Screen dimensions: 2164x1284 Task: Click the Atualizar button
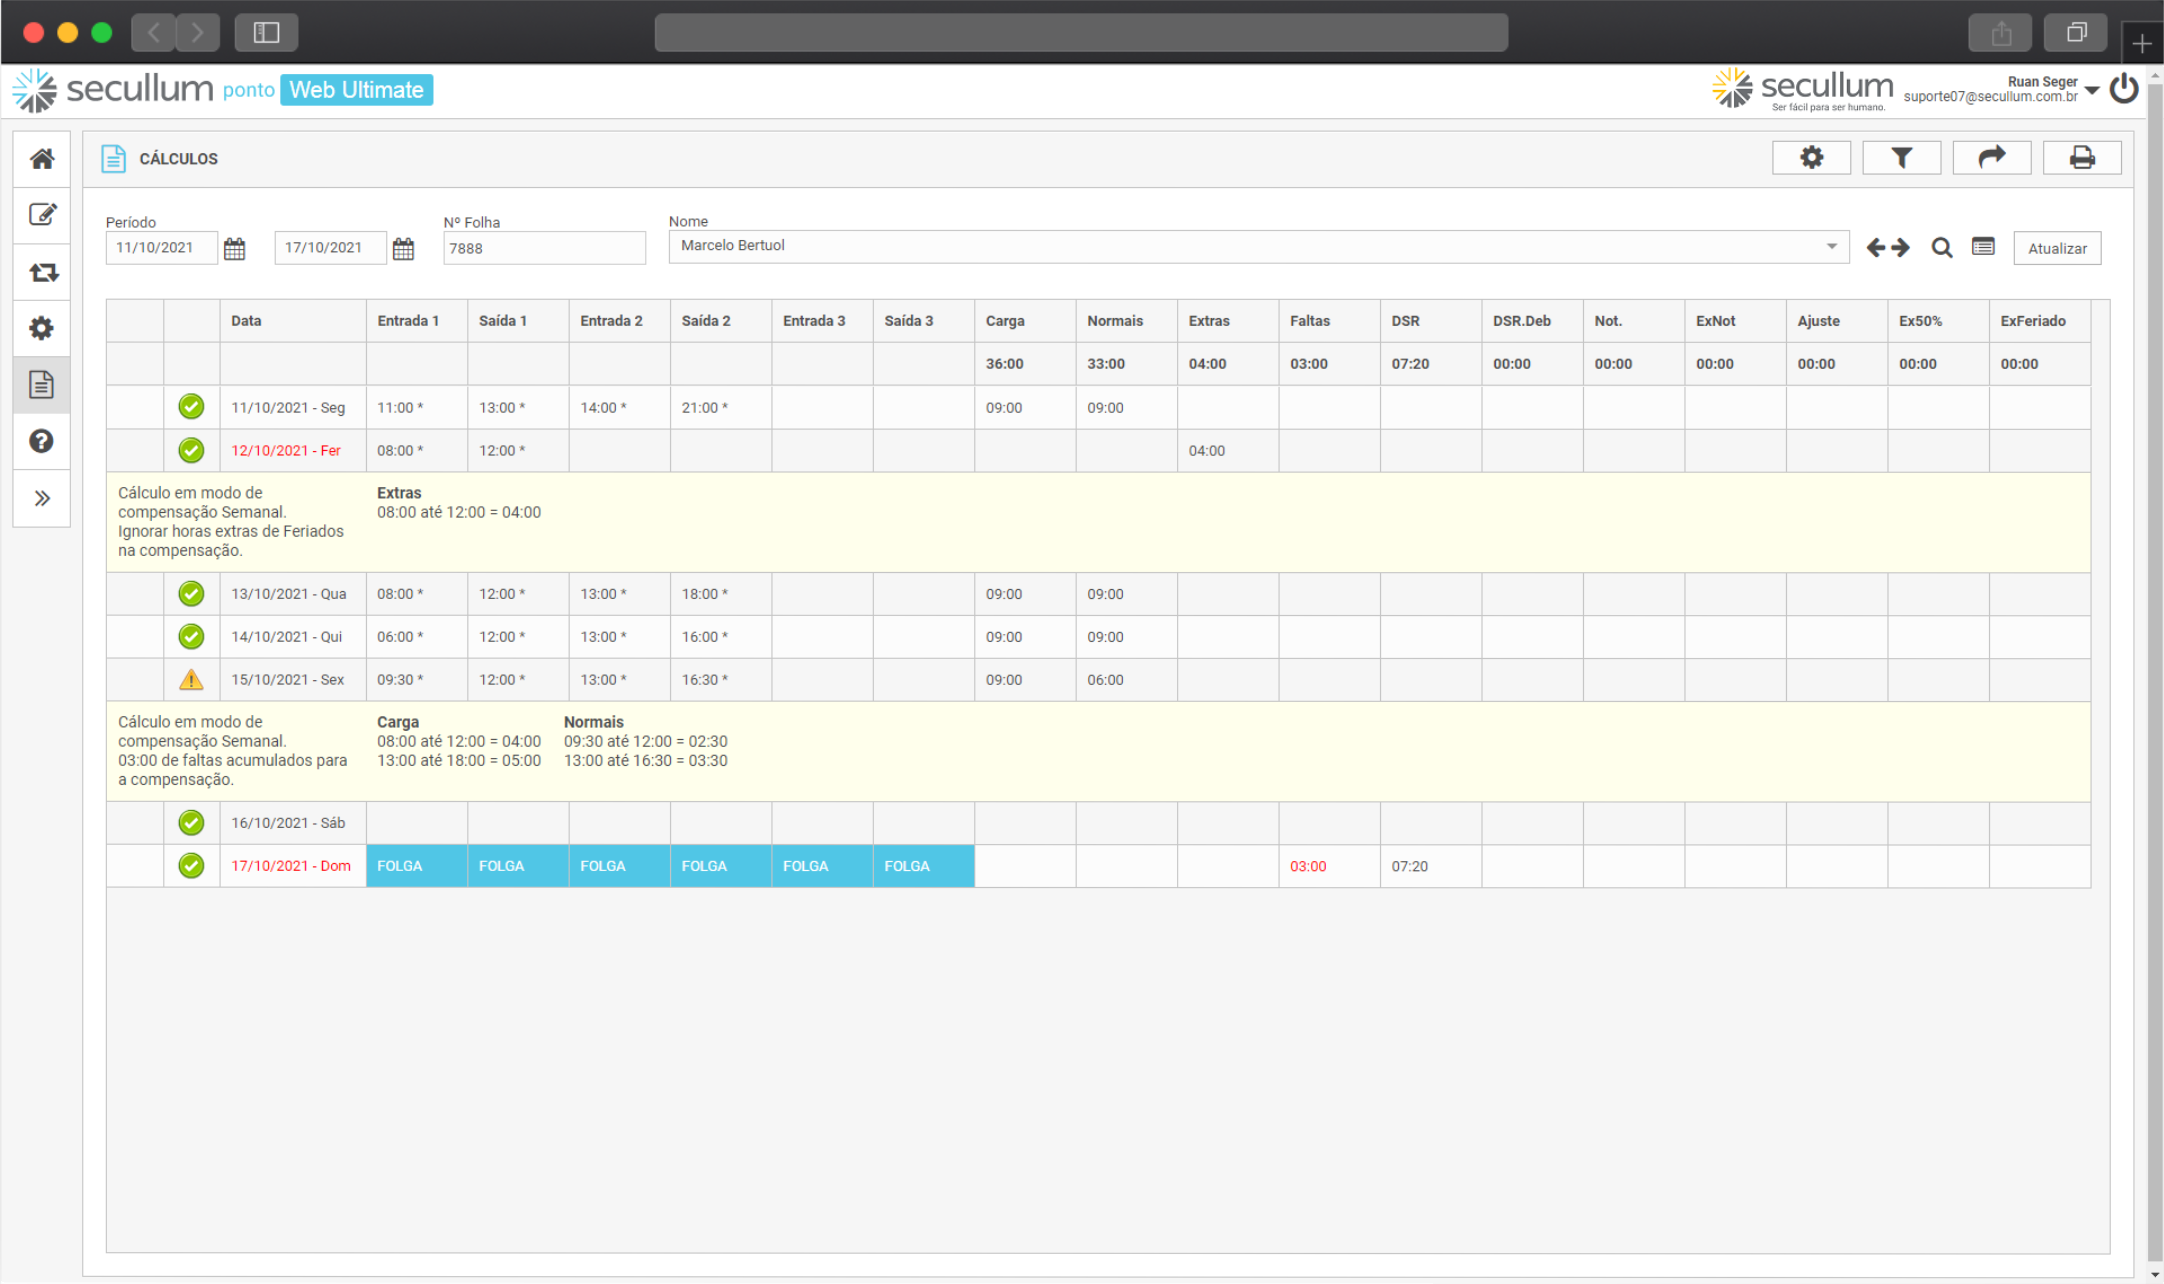[x=2057, y=248]
